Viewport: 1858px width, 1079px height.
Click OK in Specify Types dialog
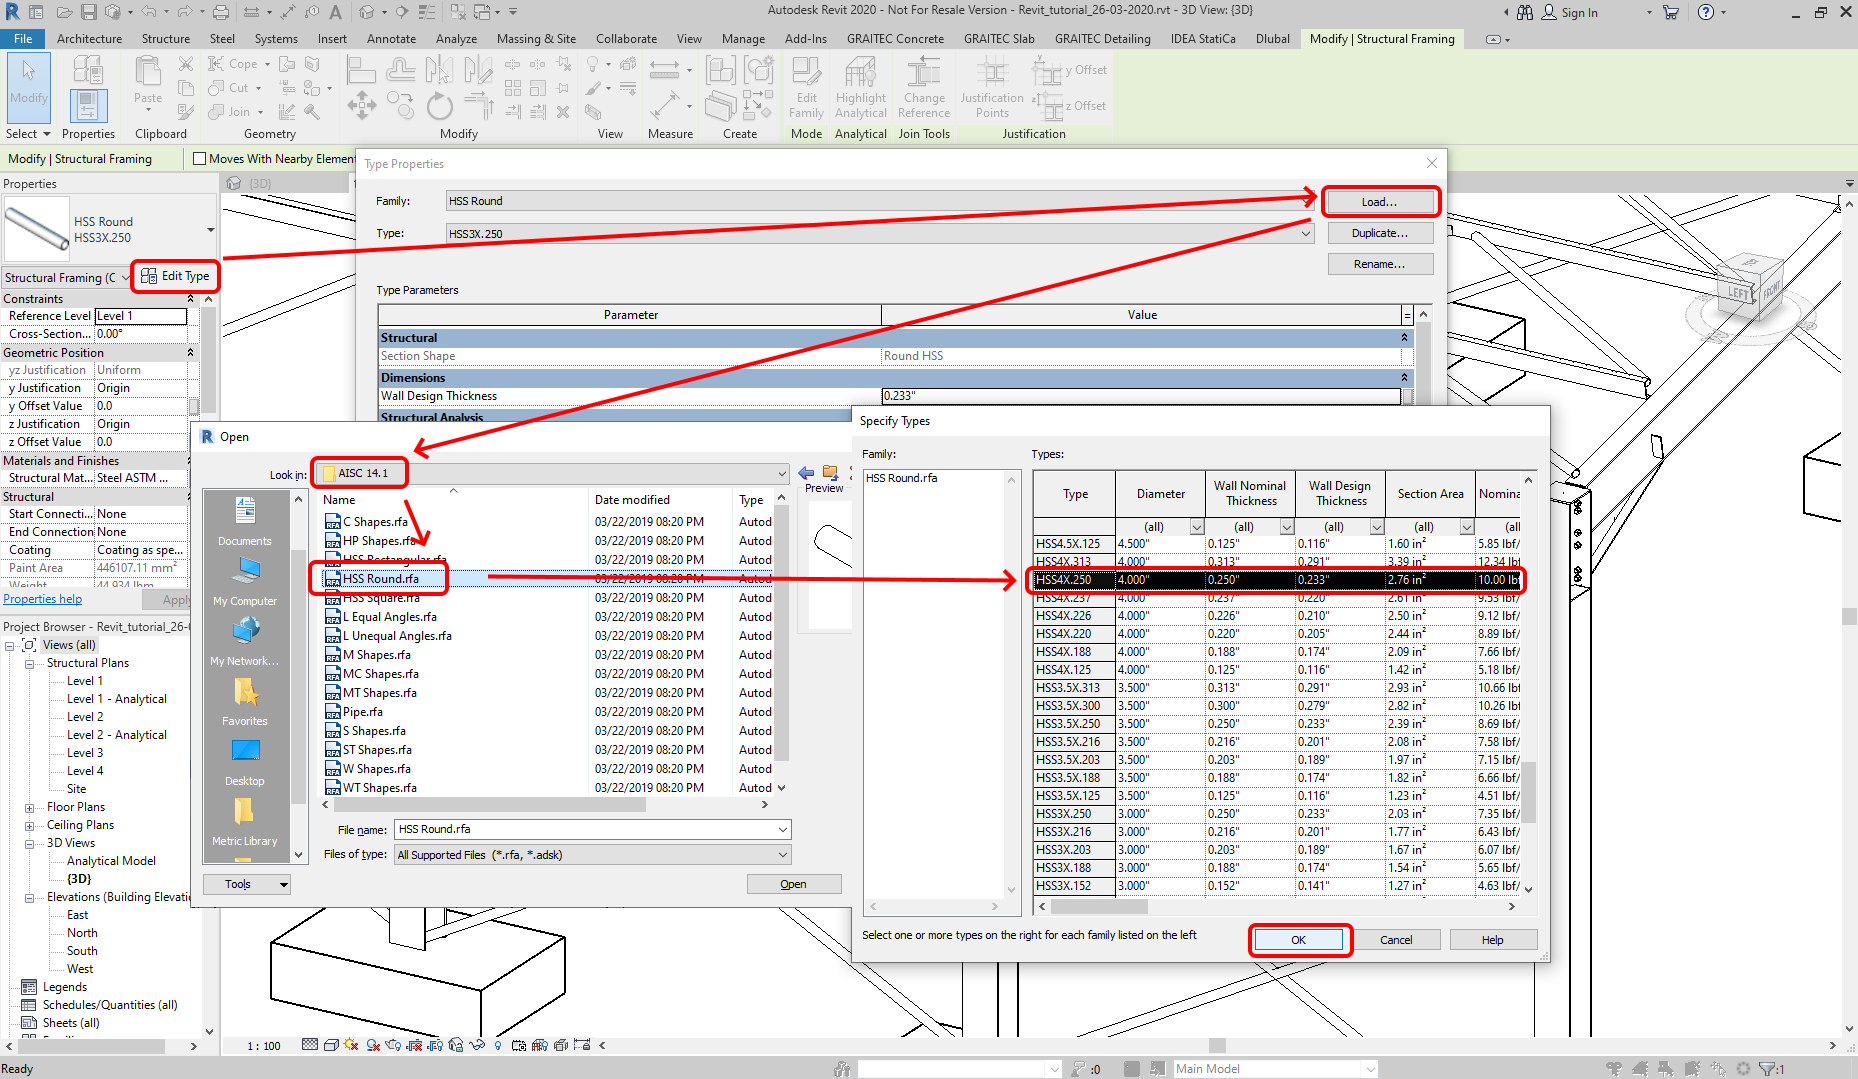tap(1298, 940)
